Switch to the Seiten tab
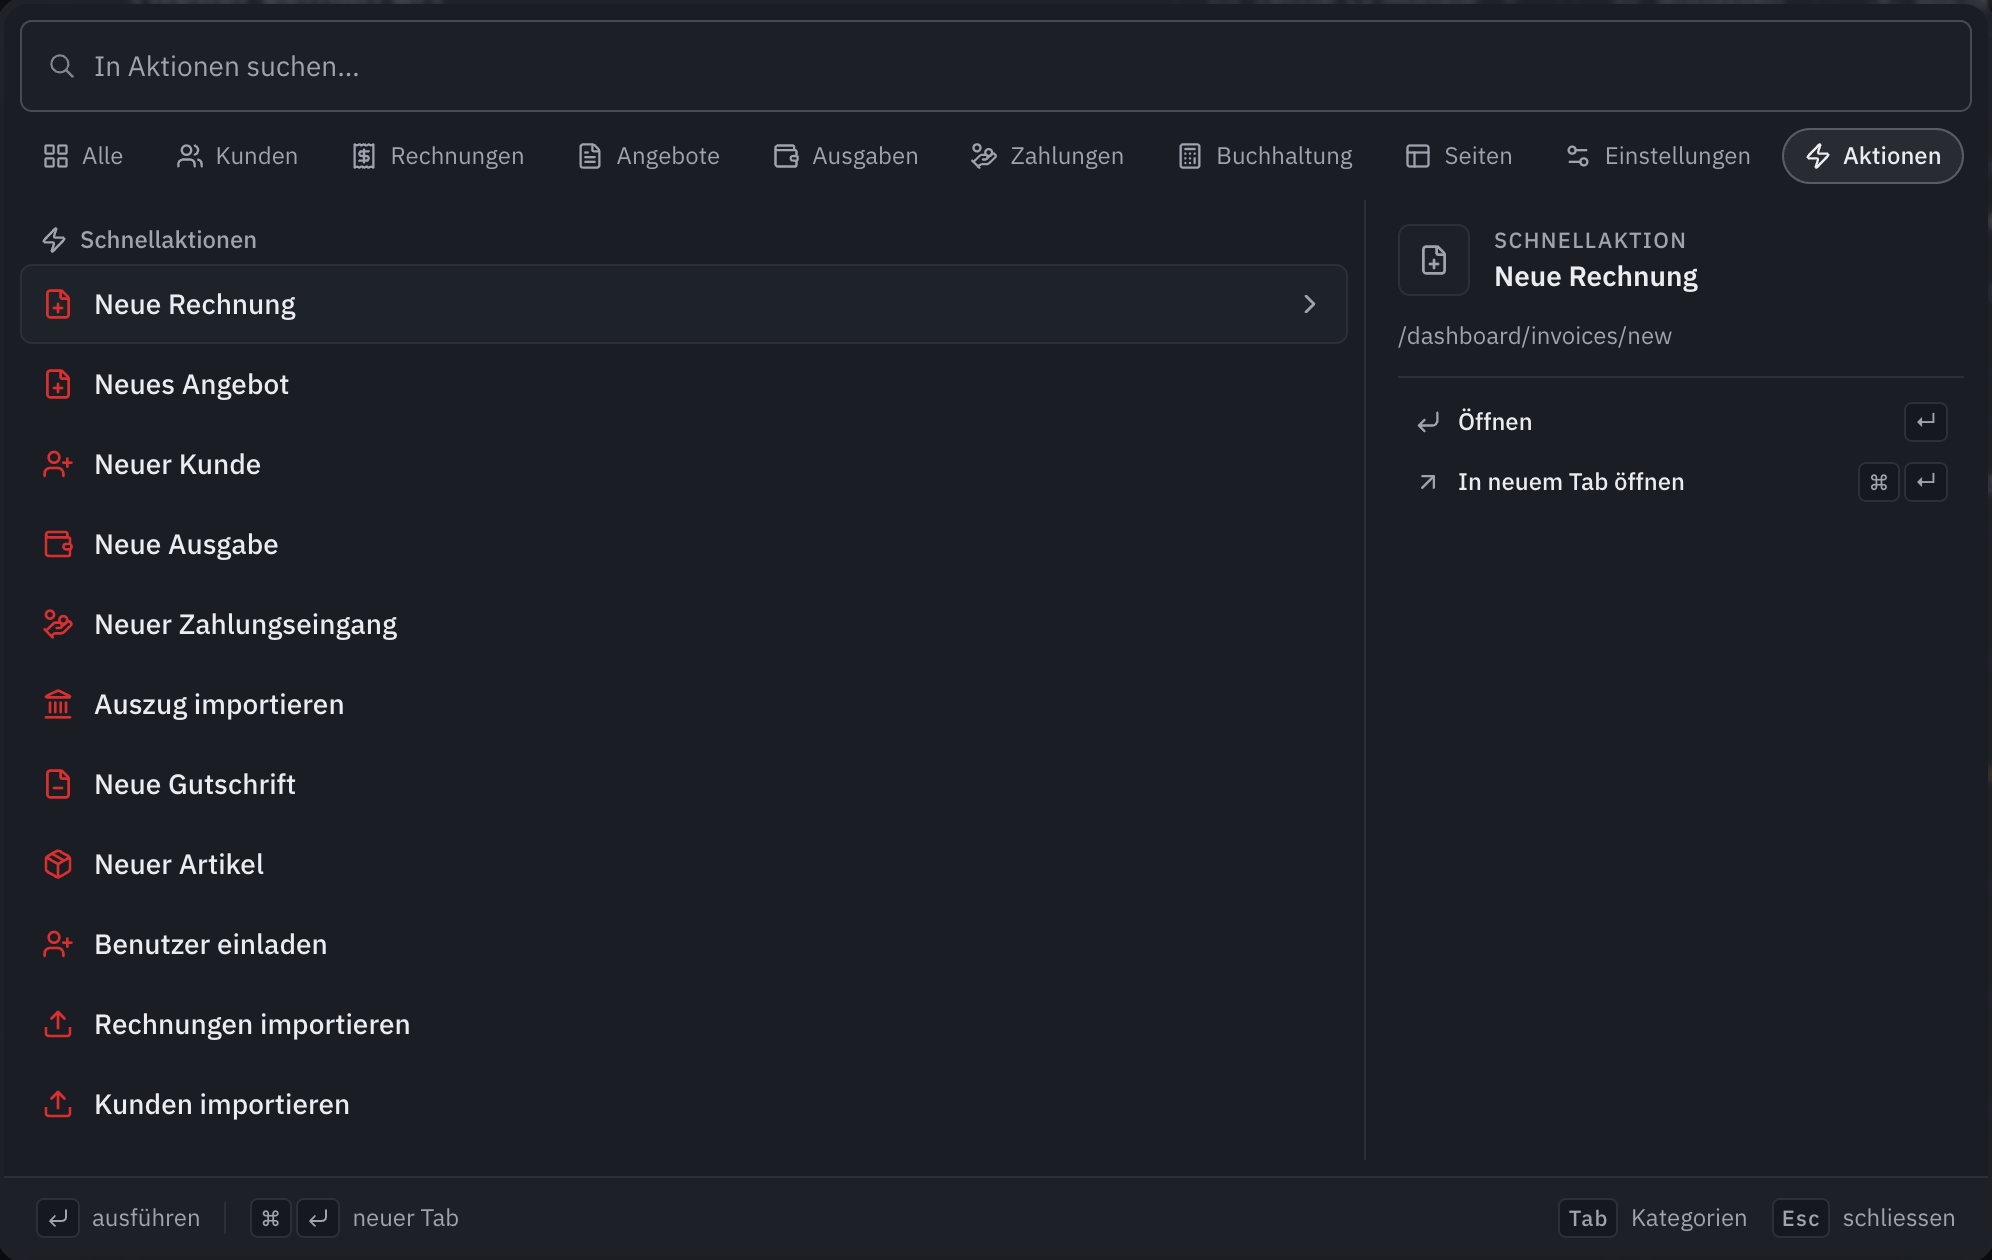Screen dimensions: 1992x1260 [1459, 156]
